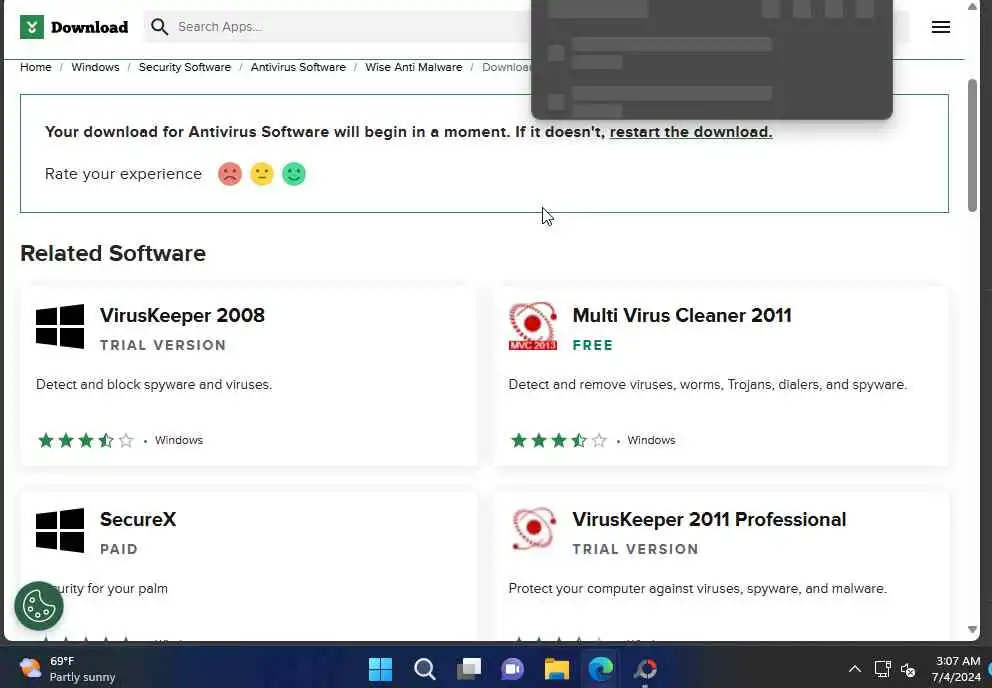
Task: Click the circular red-blue app icon on taskbar
Action: tap(645, 668)
